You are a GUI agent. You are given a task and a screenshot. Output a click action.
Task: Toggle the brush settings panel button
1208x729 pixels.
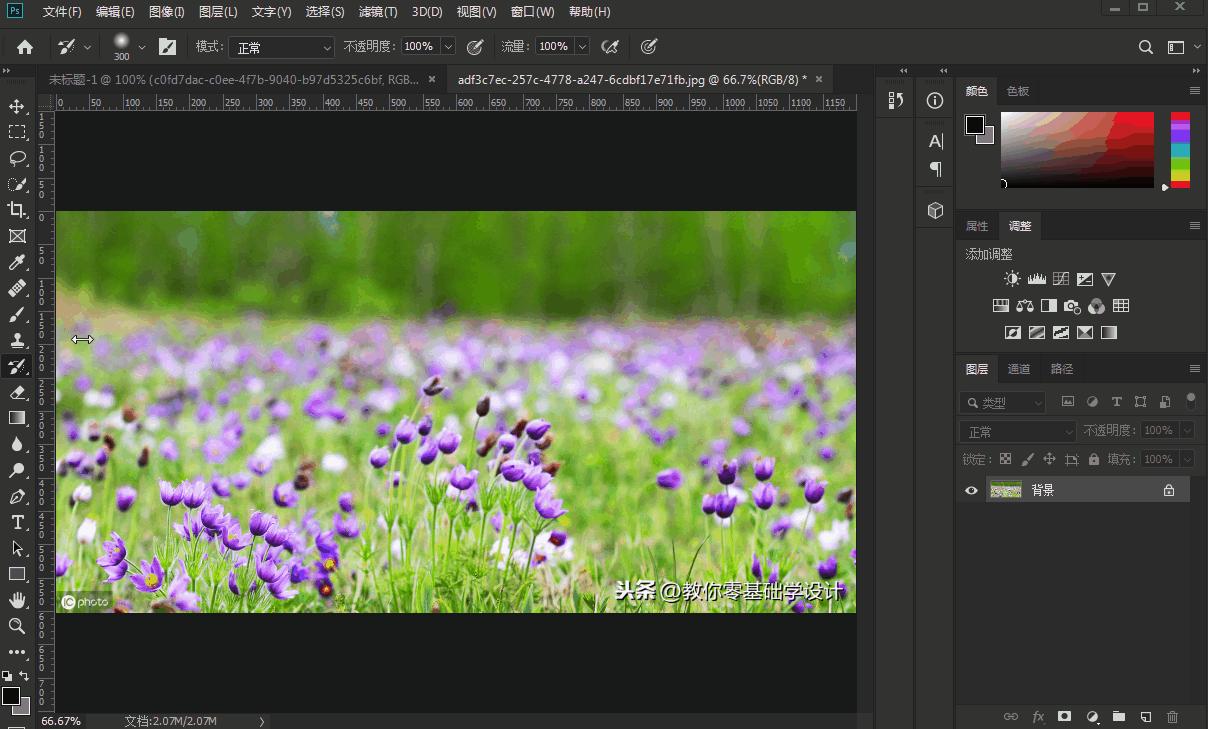(168, 47)
